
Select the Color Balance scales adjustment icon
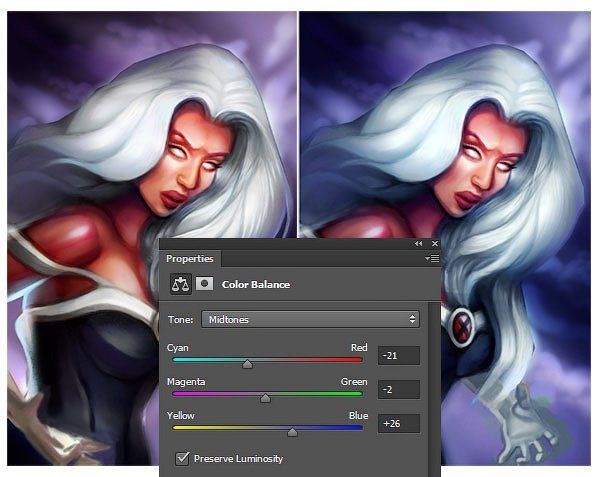click(182, 284)
